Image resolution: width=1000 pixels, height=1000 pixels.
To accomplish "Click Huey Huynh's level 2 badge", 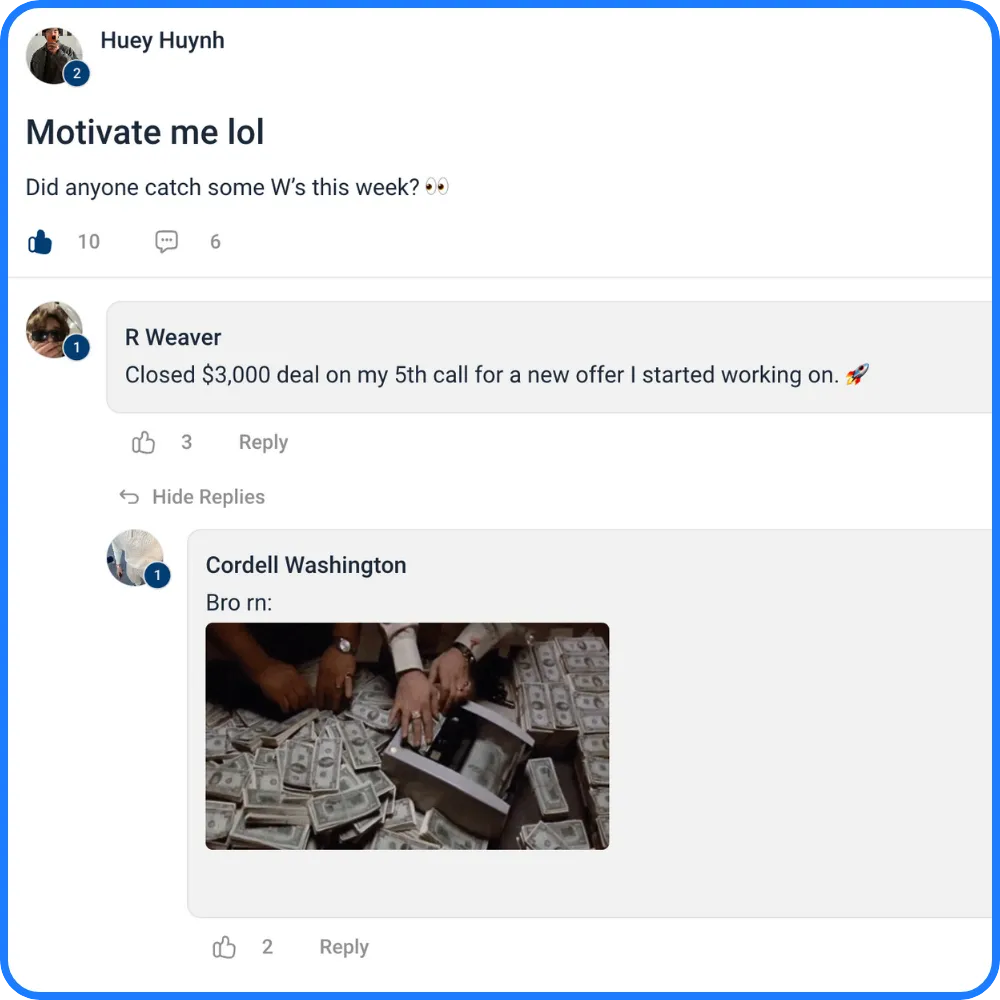I will pos(77,73).
